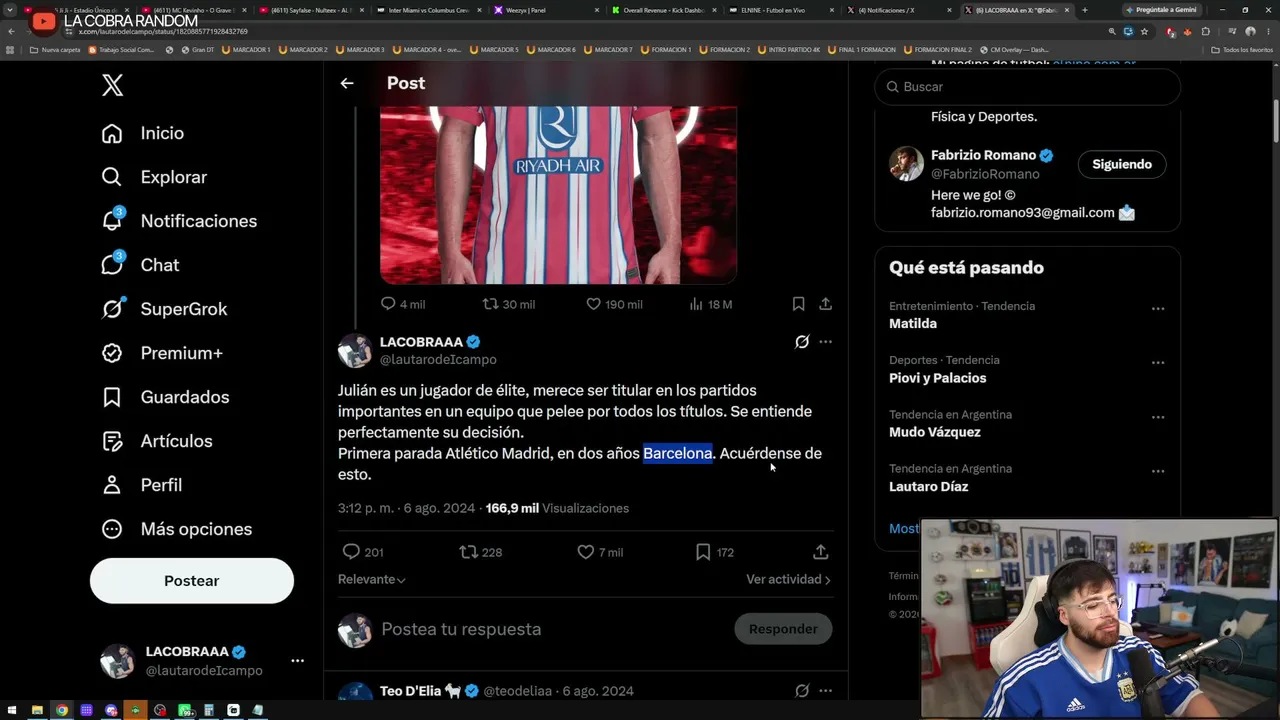
Task: Share the post with the Riyadh Air image
Action: [825, 304]
